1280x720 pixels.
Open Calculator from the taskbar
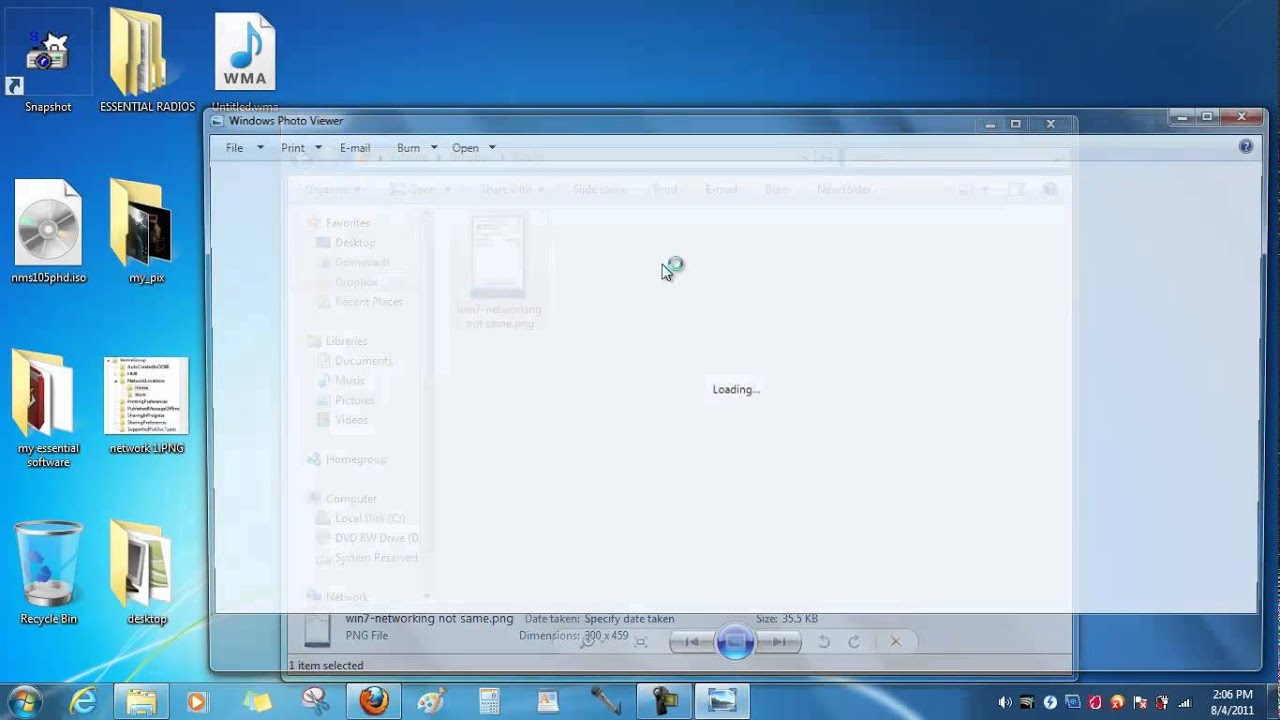pos(489,702)
